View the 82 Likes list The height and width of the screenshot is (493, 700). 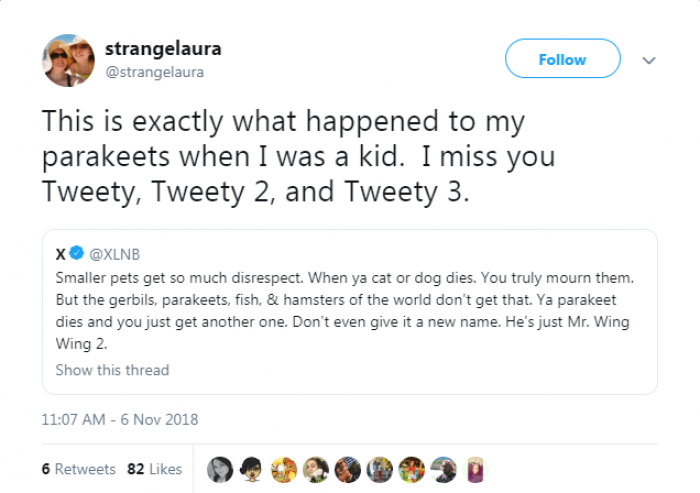point(155,469)
